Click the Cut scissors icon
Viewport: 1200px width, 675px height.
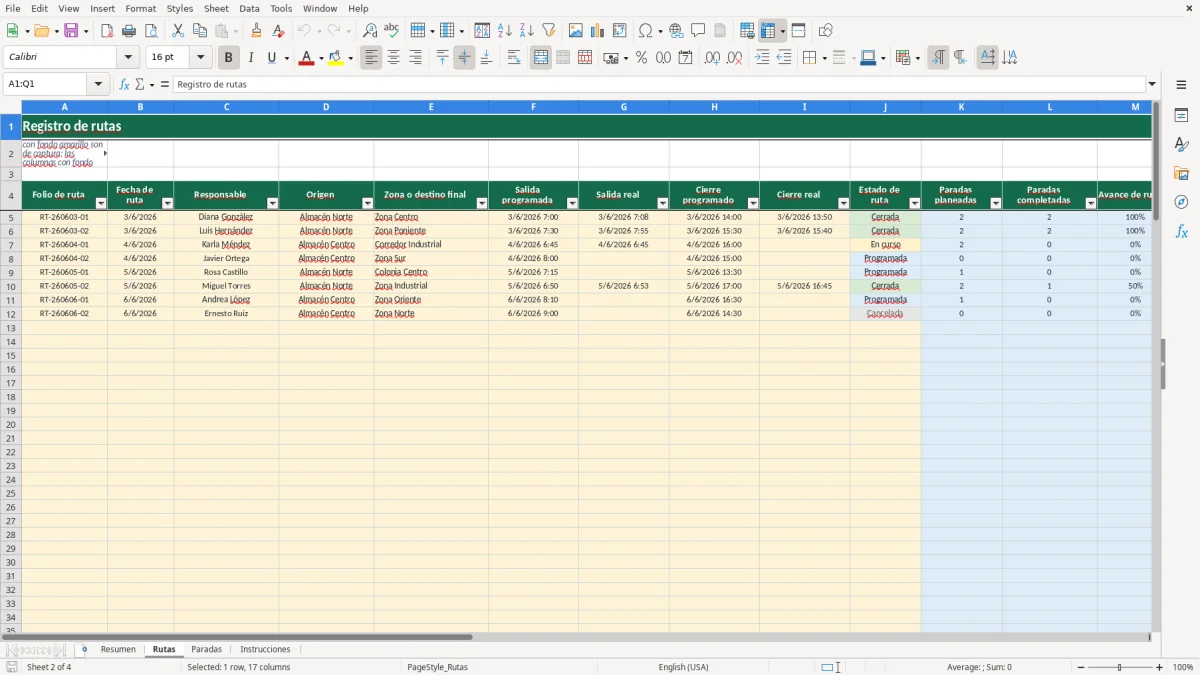click(178, 31)
